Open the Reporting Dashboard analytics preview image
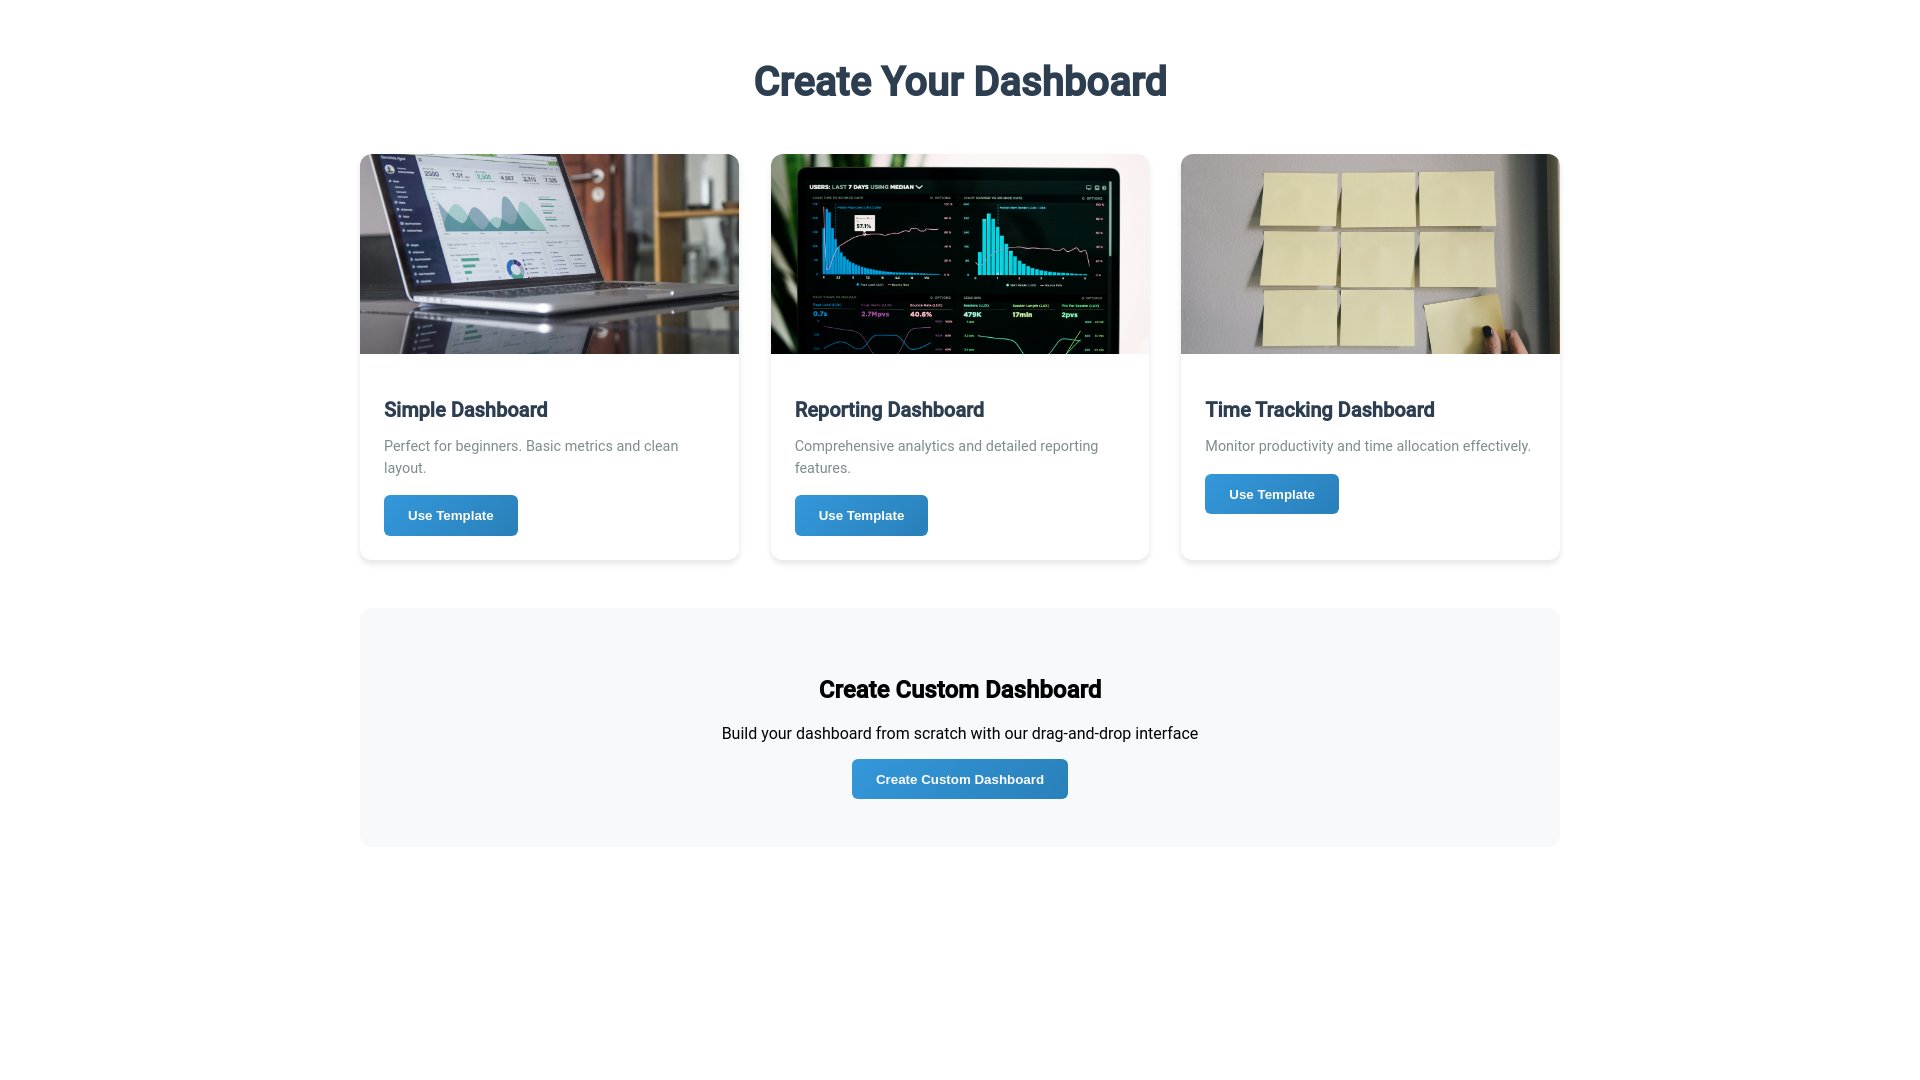1920x1080 pixels. pos(959,253)
